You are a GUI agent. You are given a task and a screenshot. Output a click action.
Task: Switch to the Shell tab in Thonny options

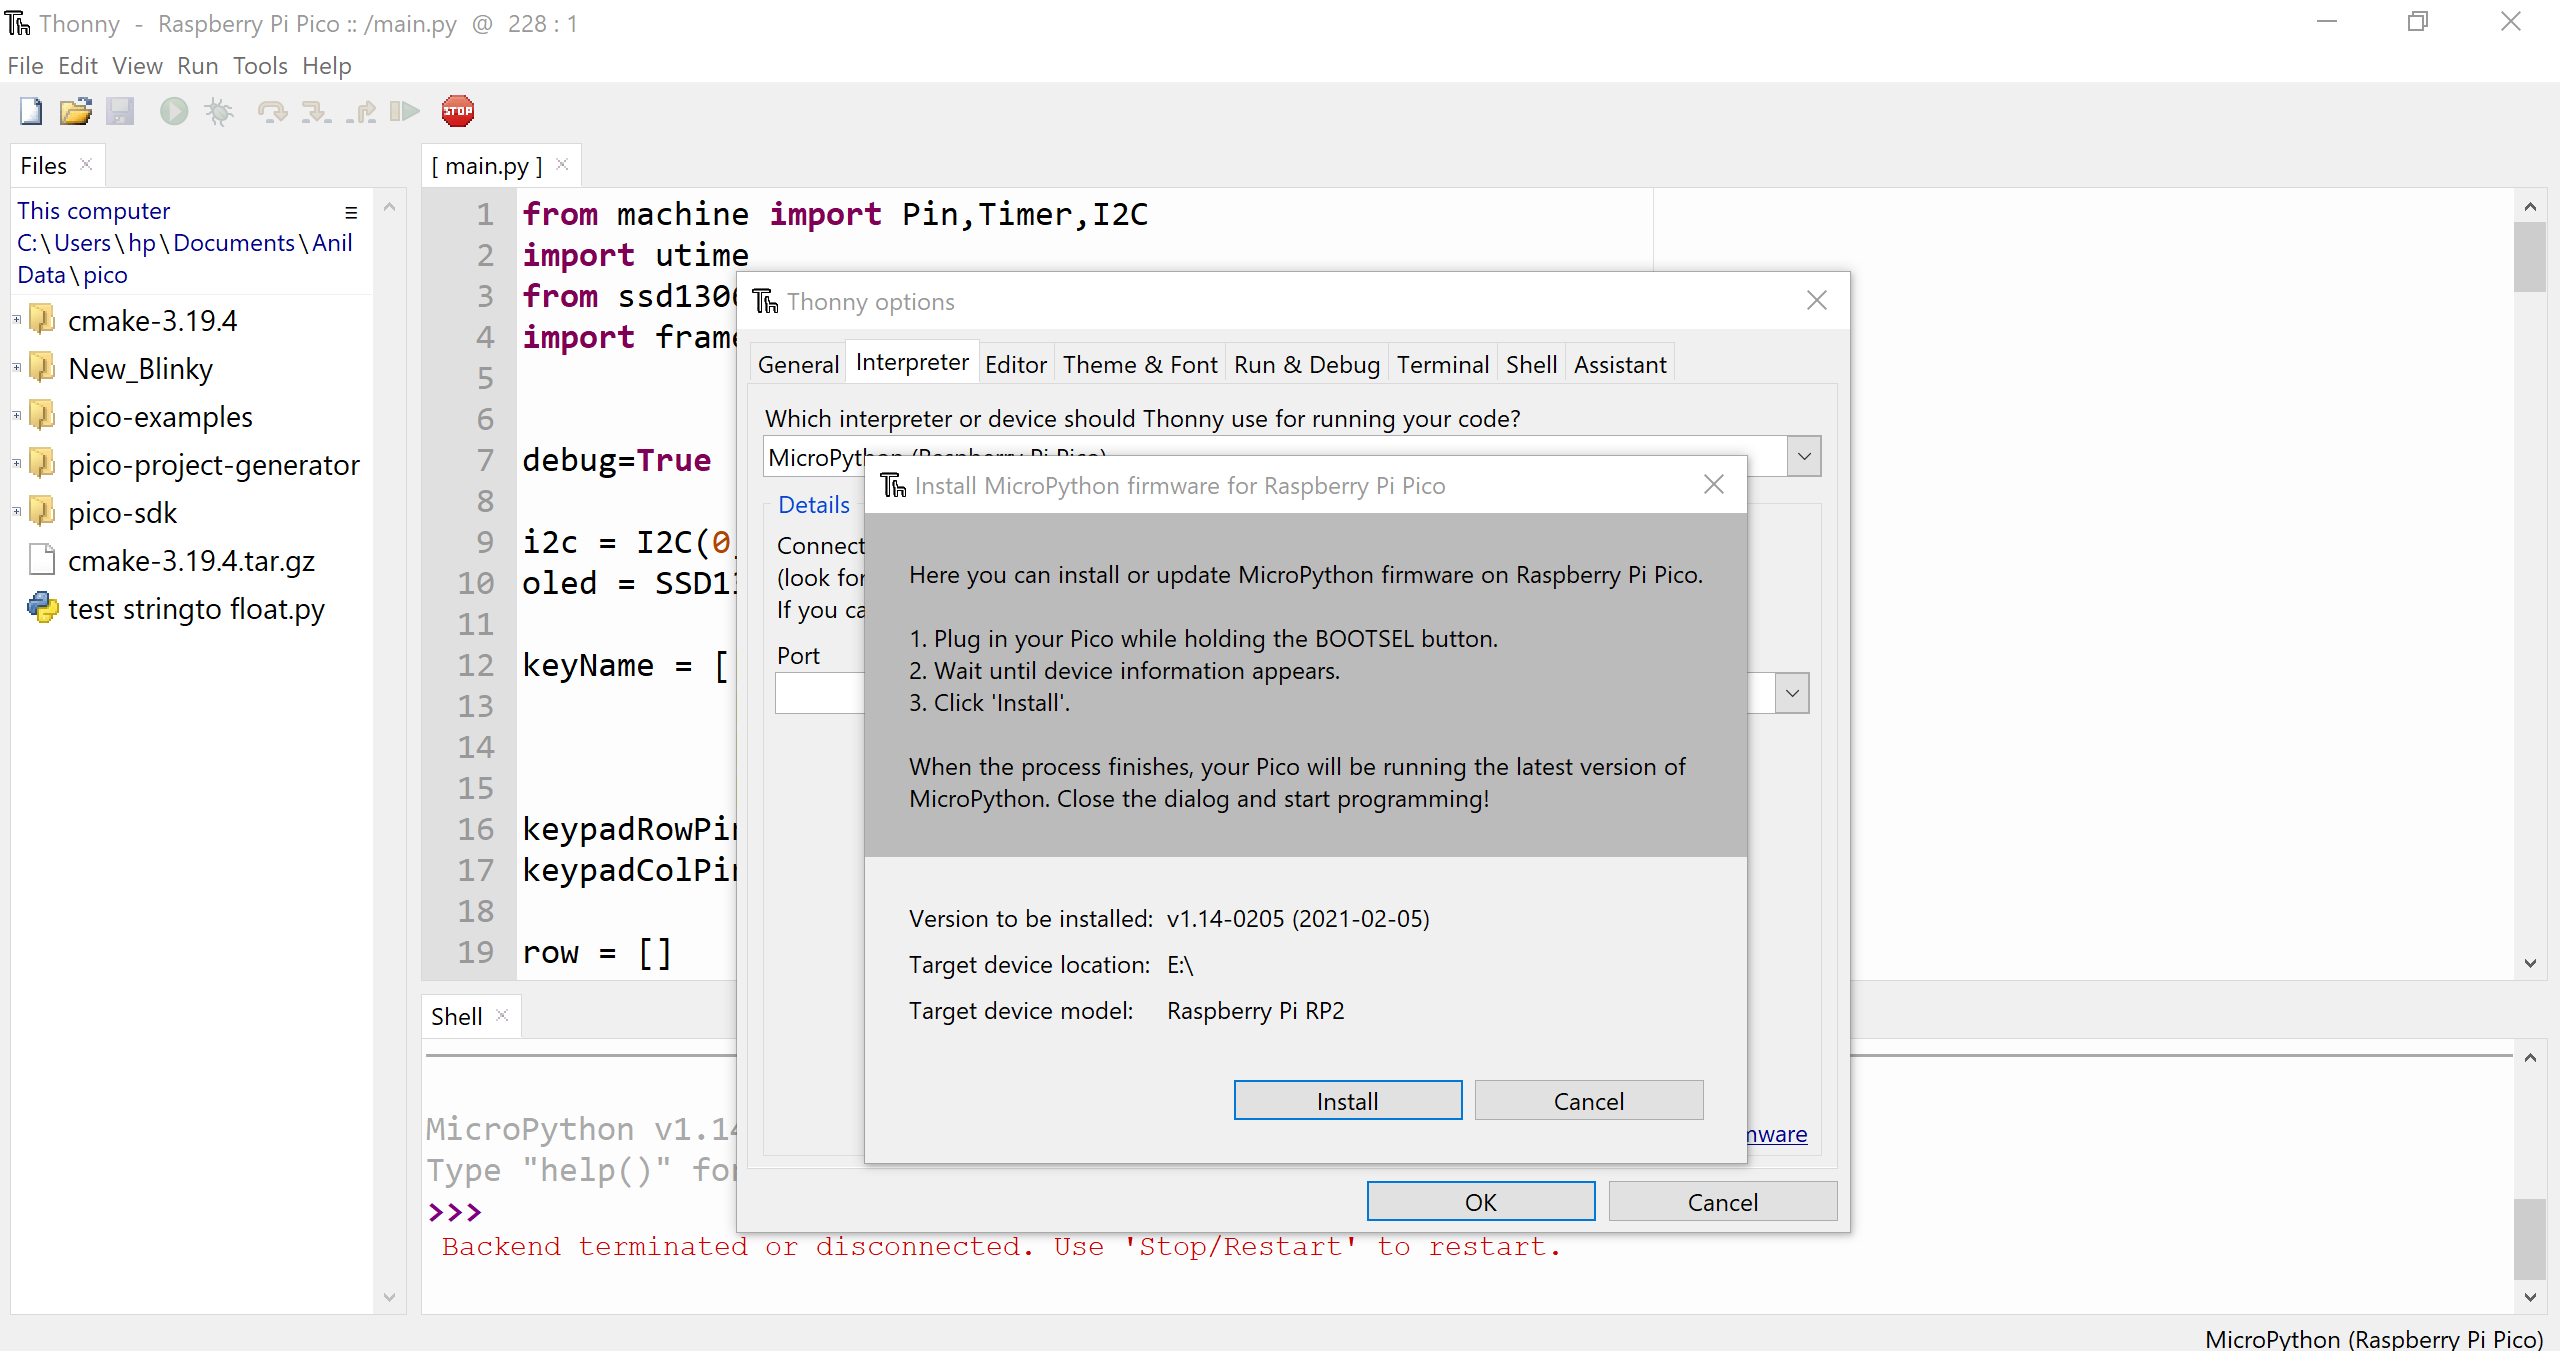1530,363
